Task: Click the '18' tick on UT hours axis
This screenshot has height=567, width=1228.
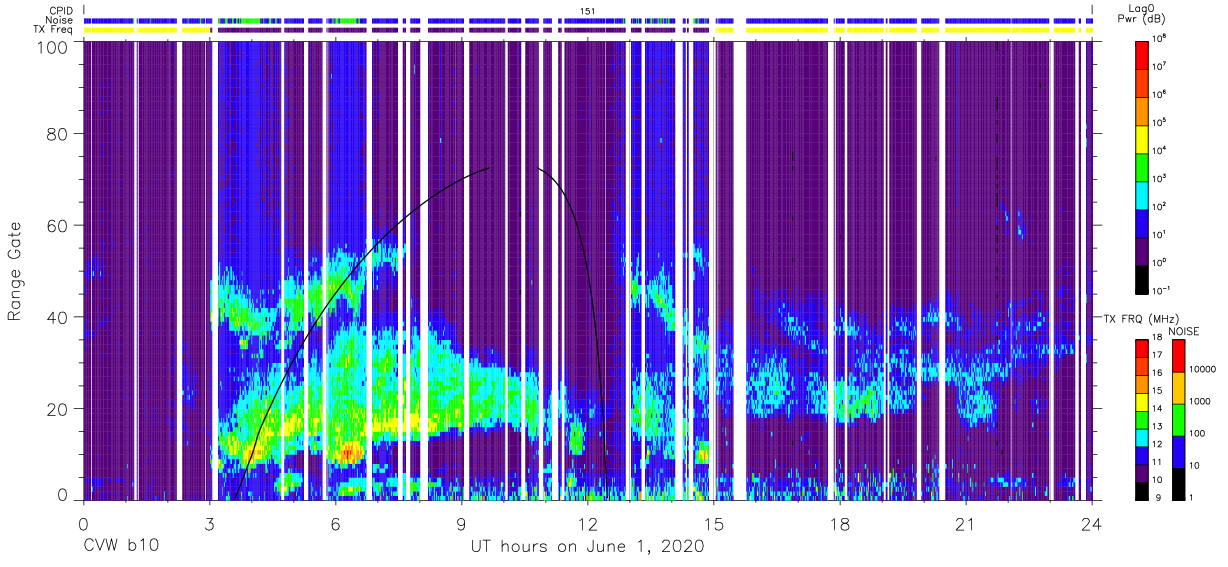Action: (x=840, y=523)
